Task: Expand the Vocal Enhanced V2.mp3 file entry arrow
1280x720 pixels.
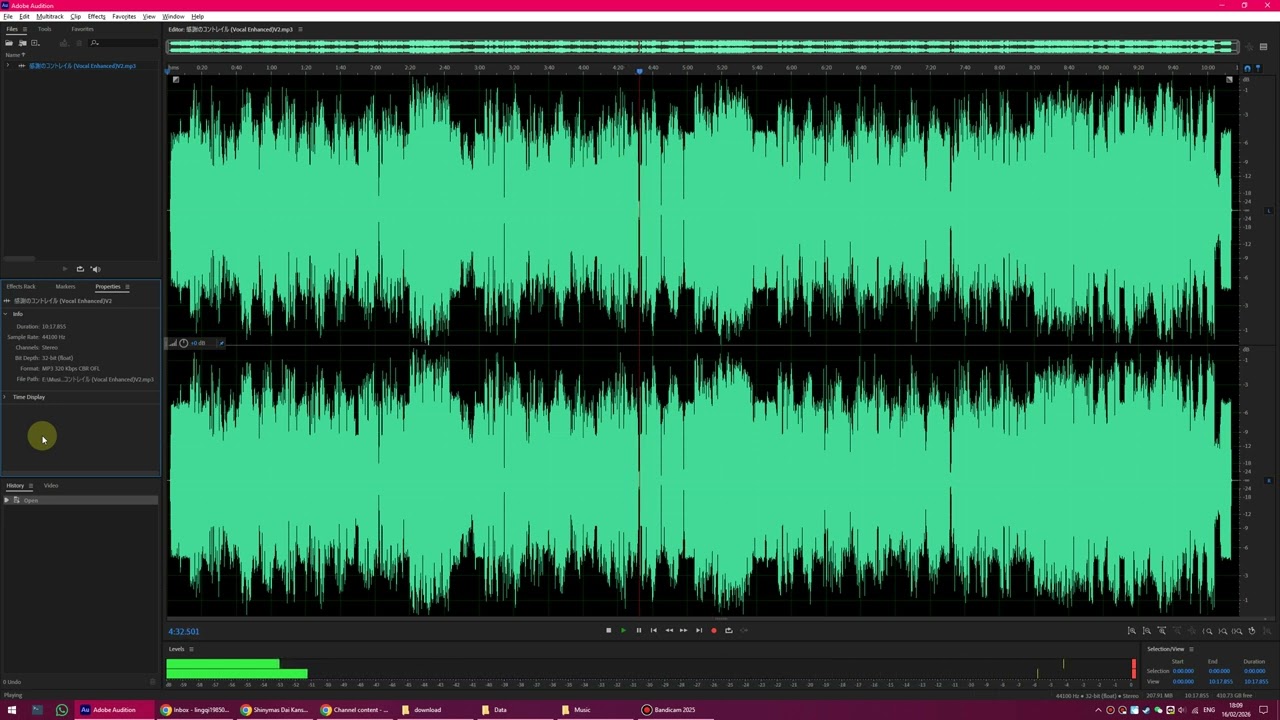Action: [x=8, y=66]
